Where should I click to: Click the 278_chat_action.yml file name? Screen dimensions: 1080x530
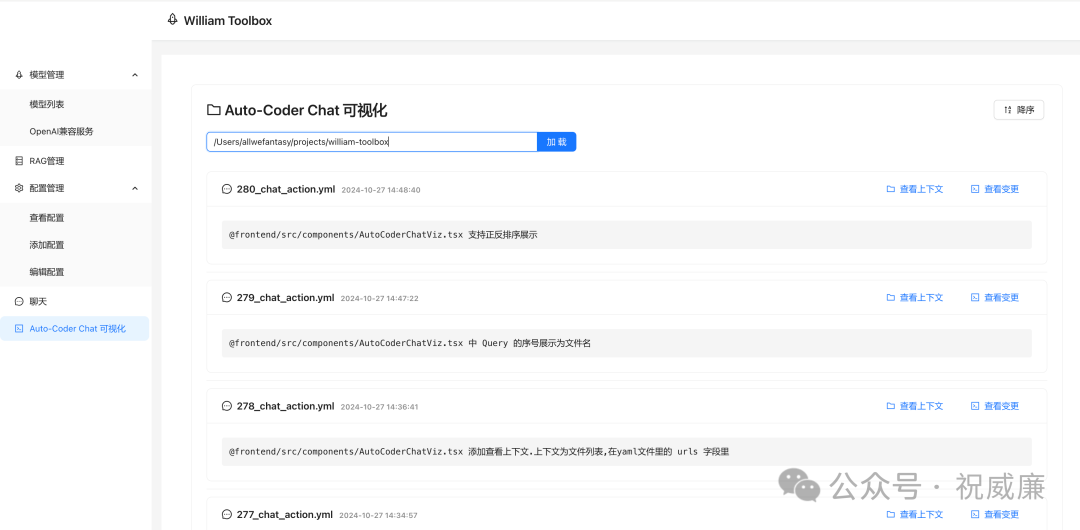click(286, 406)
